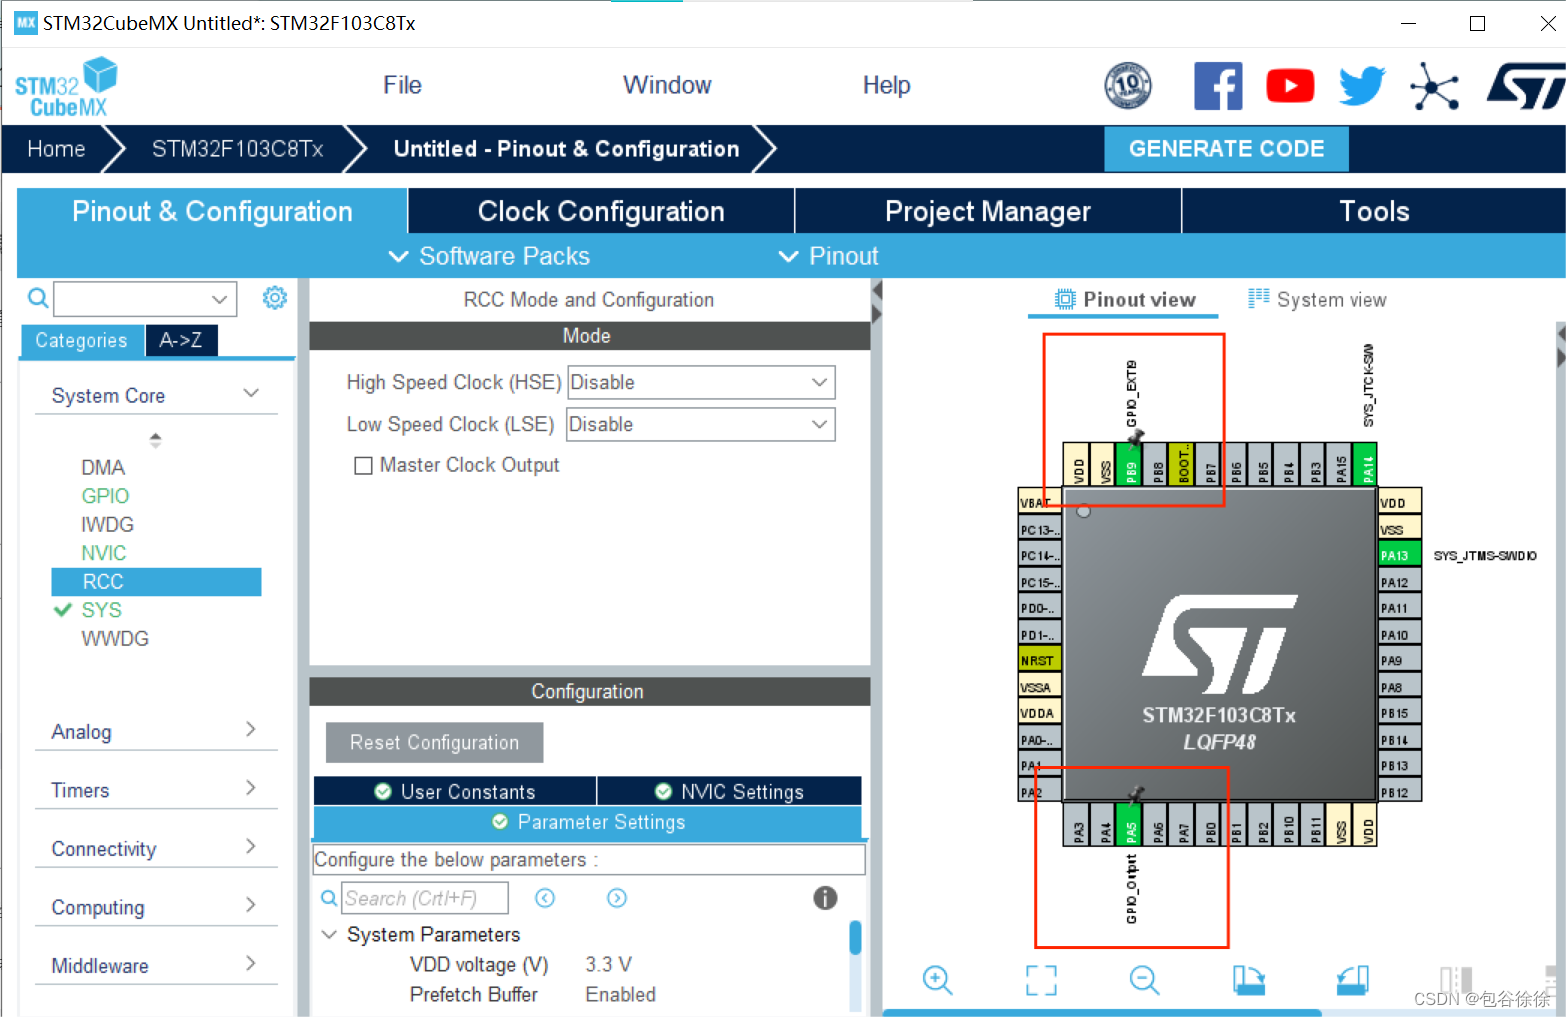Open the NVIC Settings tab
The image size is (1566, 1017).
point(729,791)
